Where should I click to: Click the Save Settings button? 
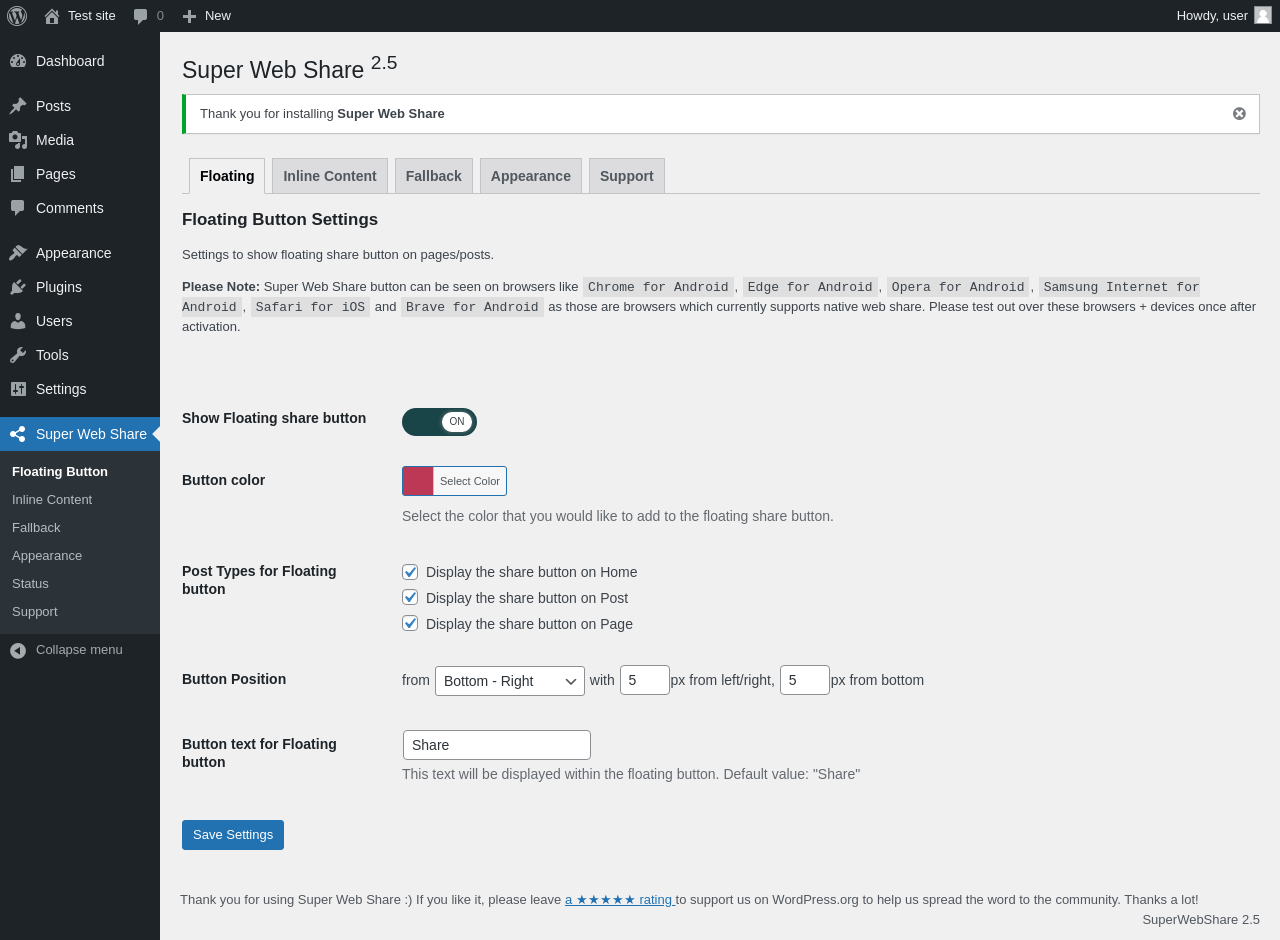tap(233, 835)
